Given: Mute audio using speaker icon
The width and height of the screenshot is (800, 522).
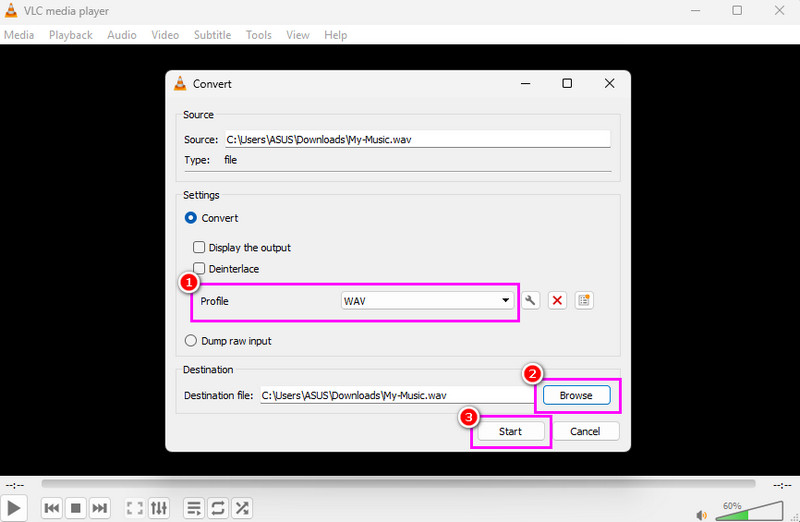Looking at the screenshot, I should click(x=702, y=515).
